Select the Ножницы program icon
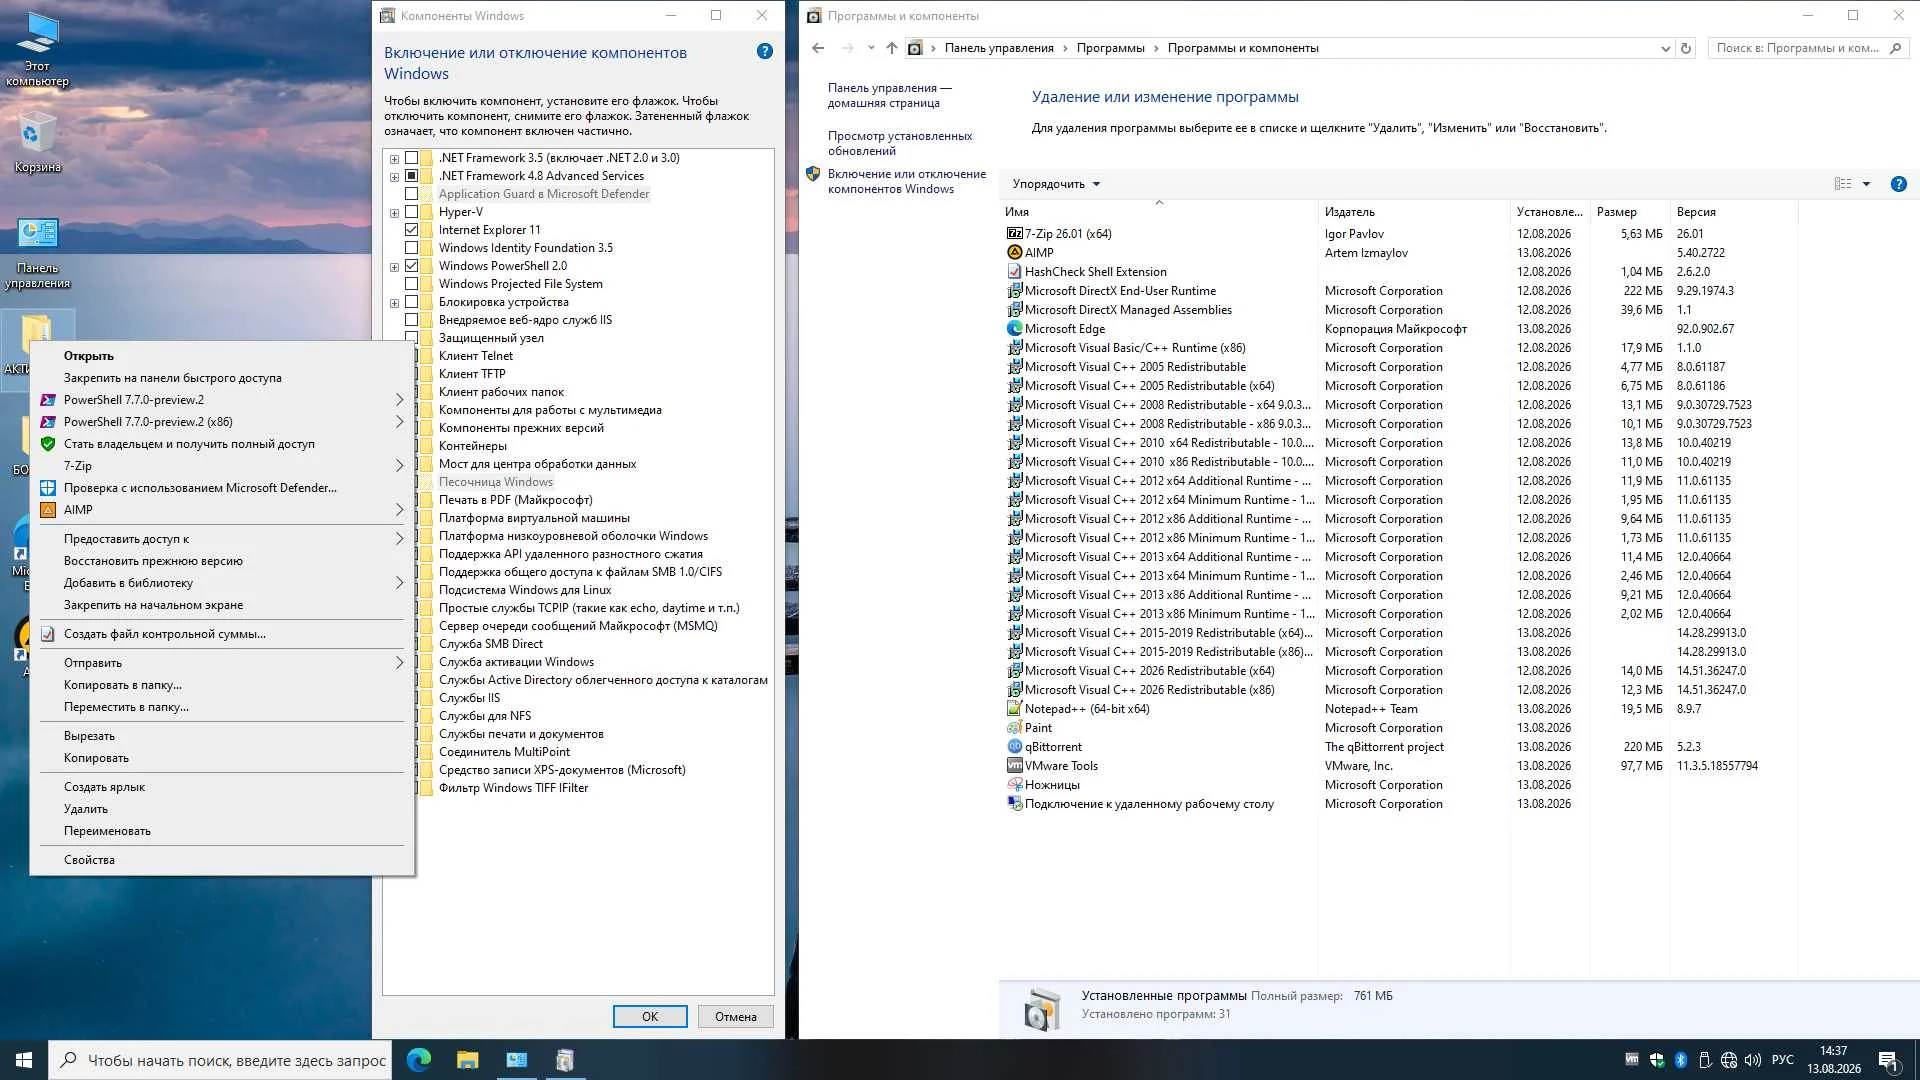Viewport: 1920px width, 1080px height. pos(1014,785)
